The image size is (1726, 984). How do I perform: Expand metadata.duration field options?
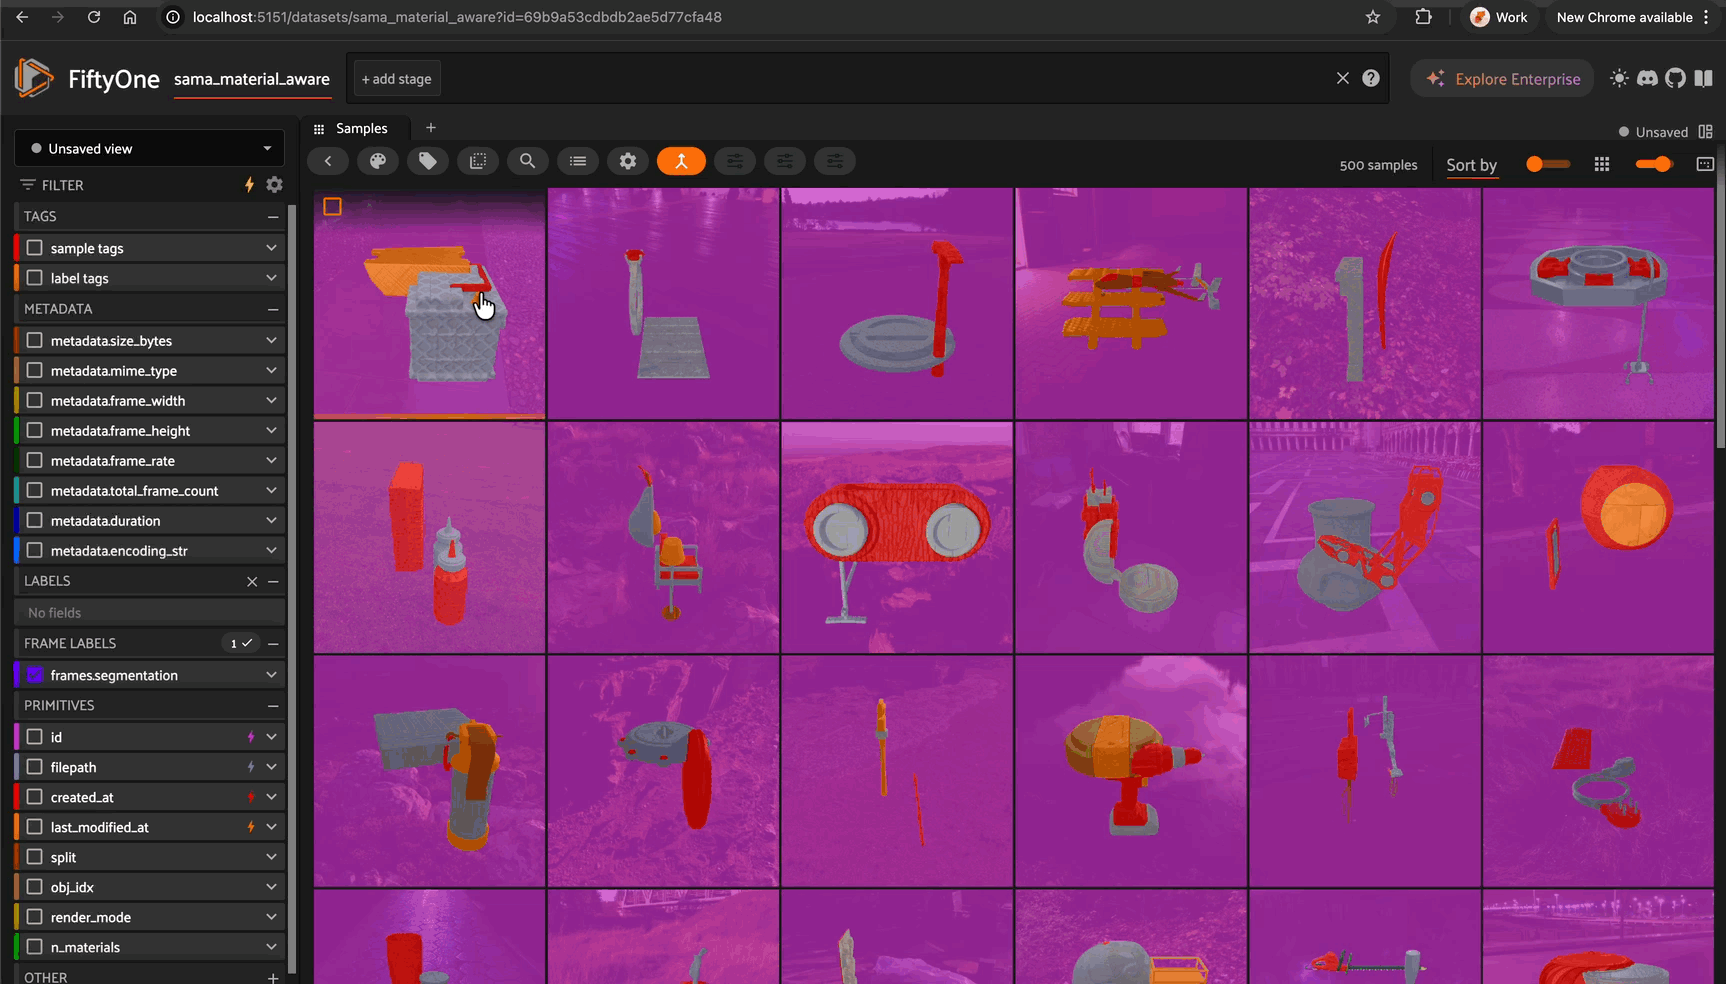click(271, 521)
